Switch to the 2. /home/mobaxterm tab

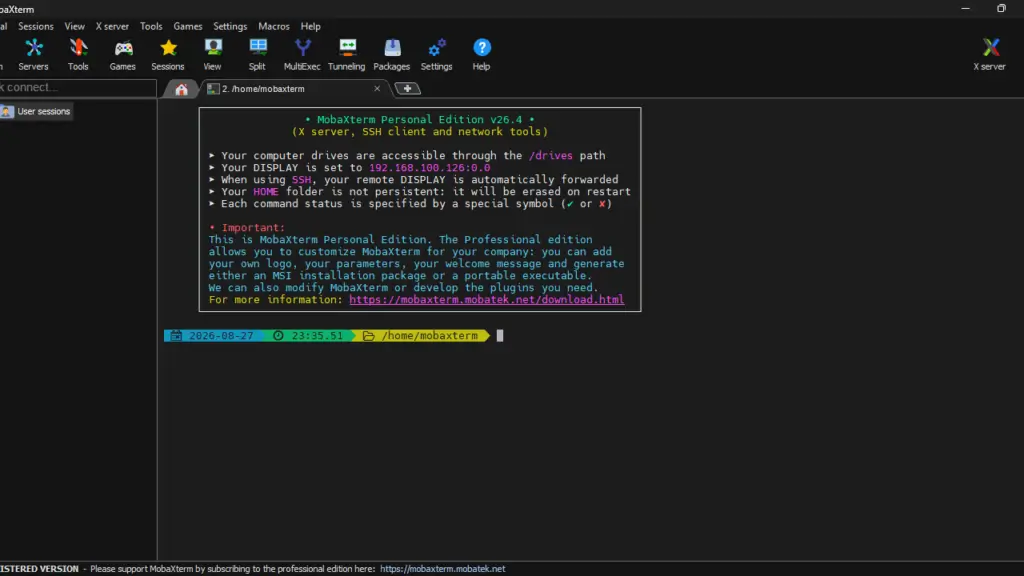[293, 89]
